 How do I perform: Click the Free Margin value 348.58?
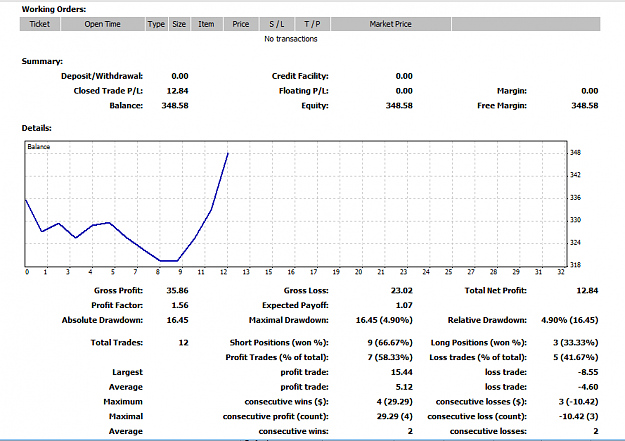coord(585,106)
